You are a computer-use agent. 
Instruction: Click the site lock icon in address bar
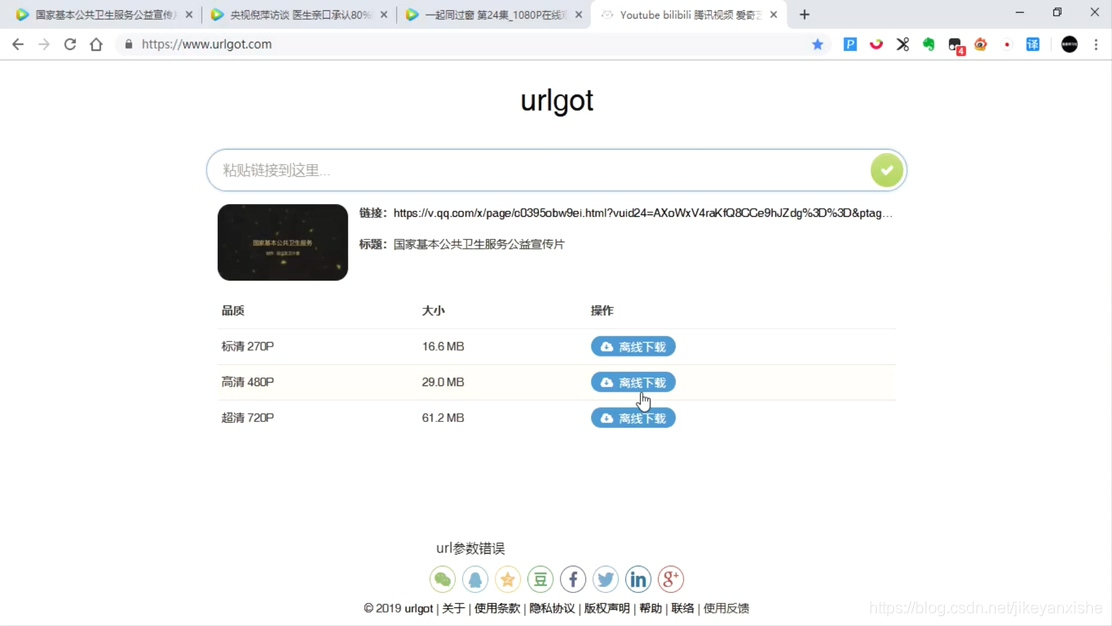(x=128, y=44)
